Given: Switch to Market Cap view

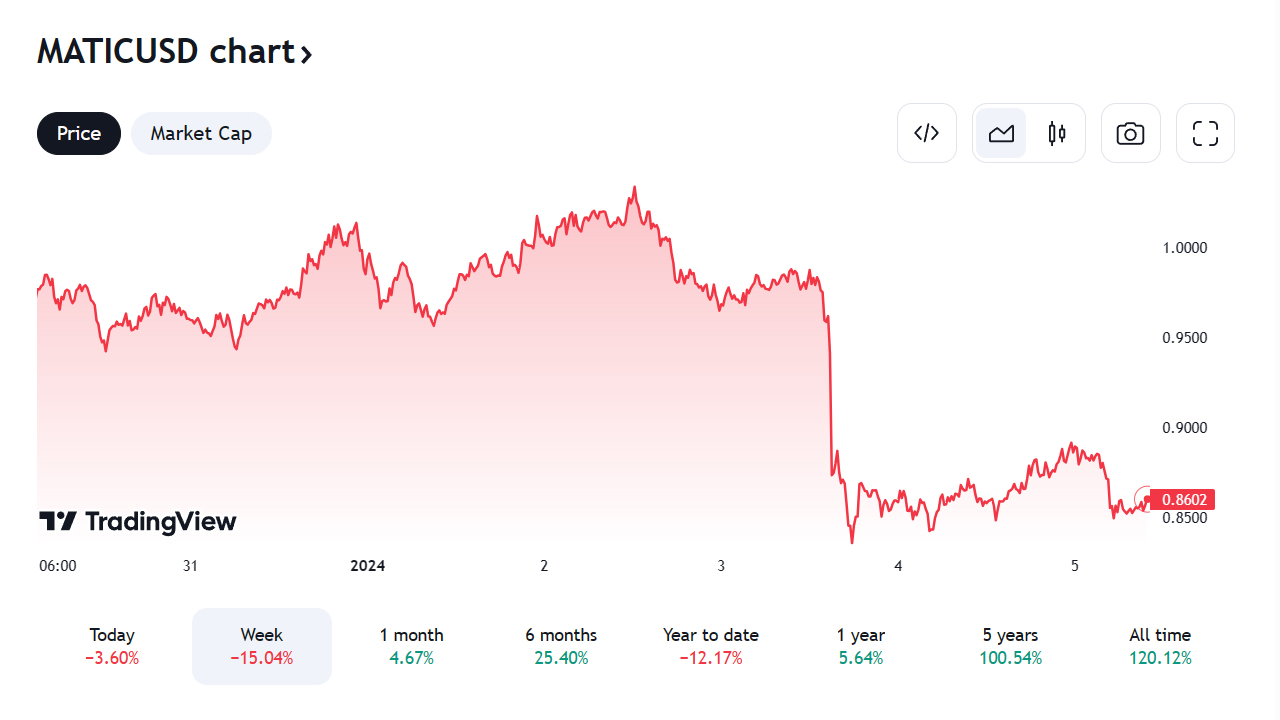Looking at the screenshot, I should pos(201,133).
